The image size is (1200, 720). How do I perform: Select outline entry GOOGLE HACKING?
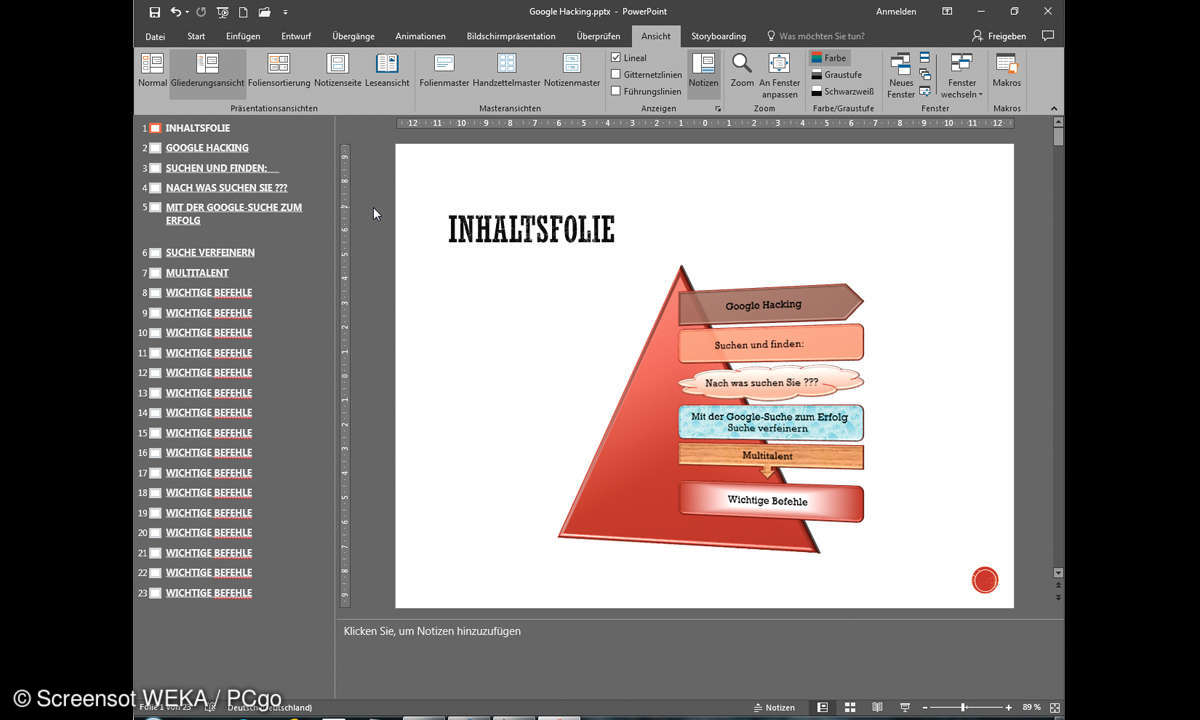point(207,148)
